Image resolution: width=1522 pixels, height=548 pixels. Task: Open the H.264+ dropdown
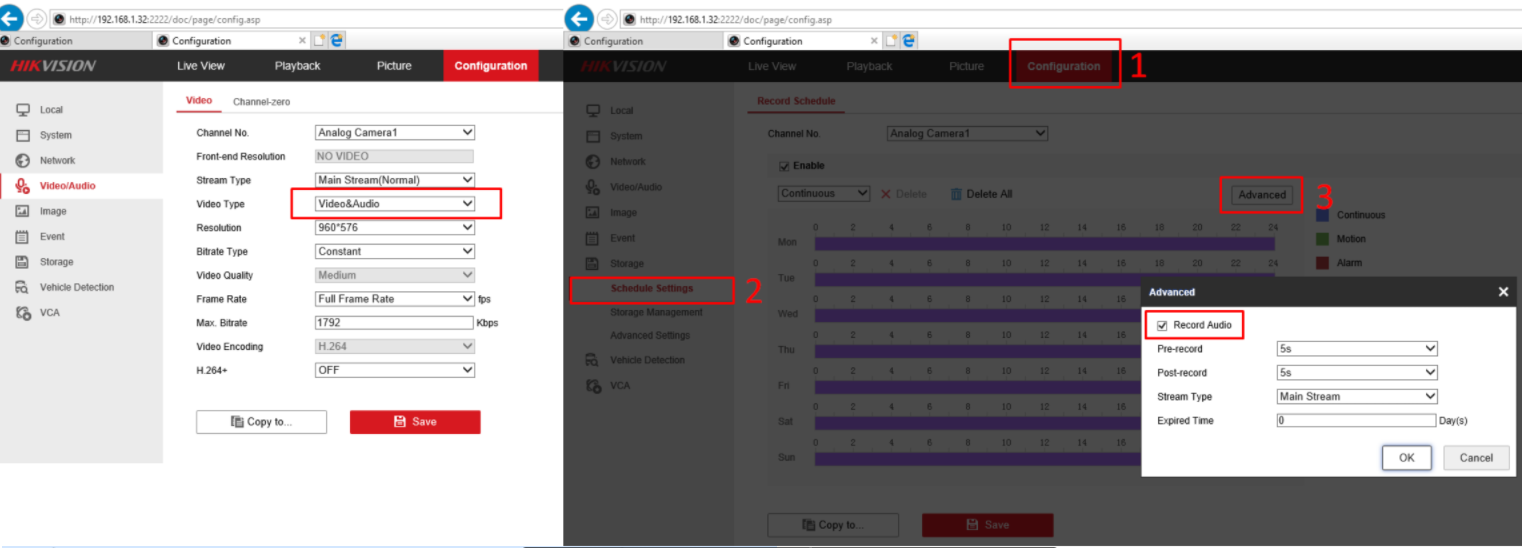coord(395,370)
